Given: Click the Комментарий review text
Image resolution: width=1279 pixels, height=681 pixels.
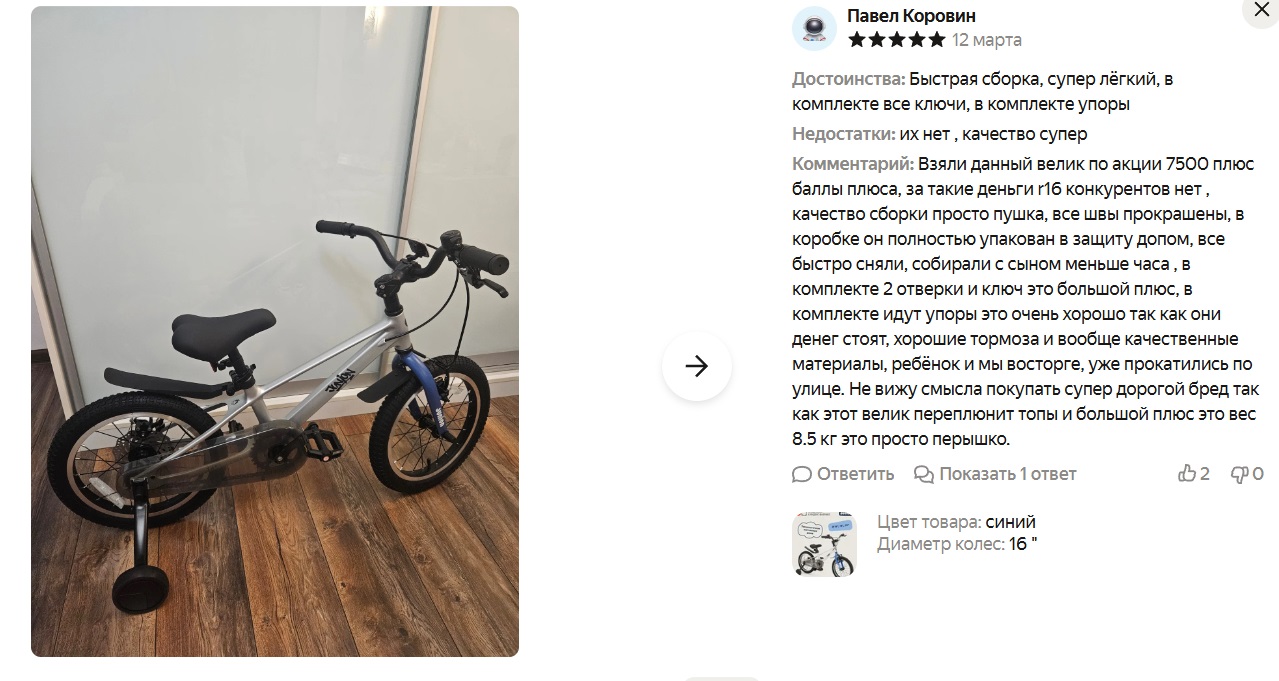Looking at the screenshot, I should pyautogui.click(x=1026, y=301).
